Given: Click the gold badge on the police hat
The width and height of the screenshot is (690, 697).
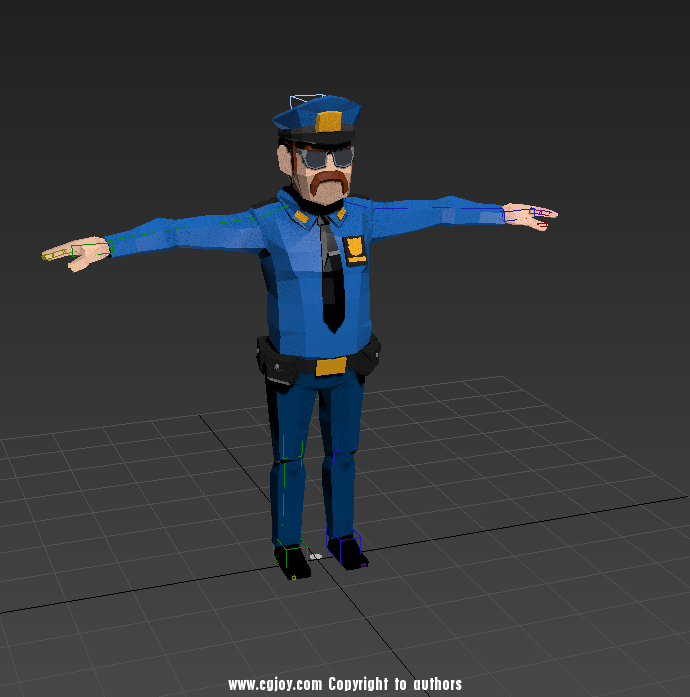Looking at the screenshot, I should [x=330, y=122].
